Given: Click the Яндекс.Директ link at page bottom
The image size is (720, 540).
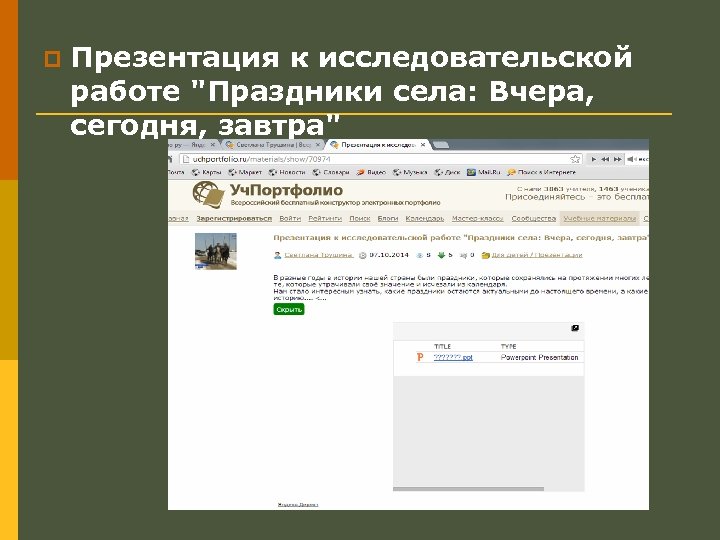Looking at the screenshot, I should (x=298, y=504).
